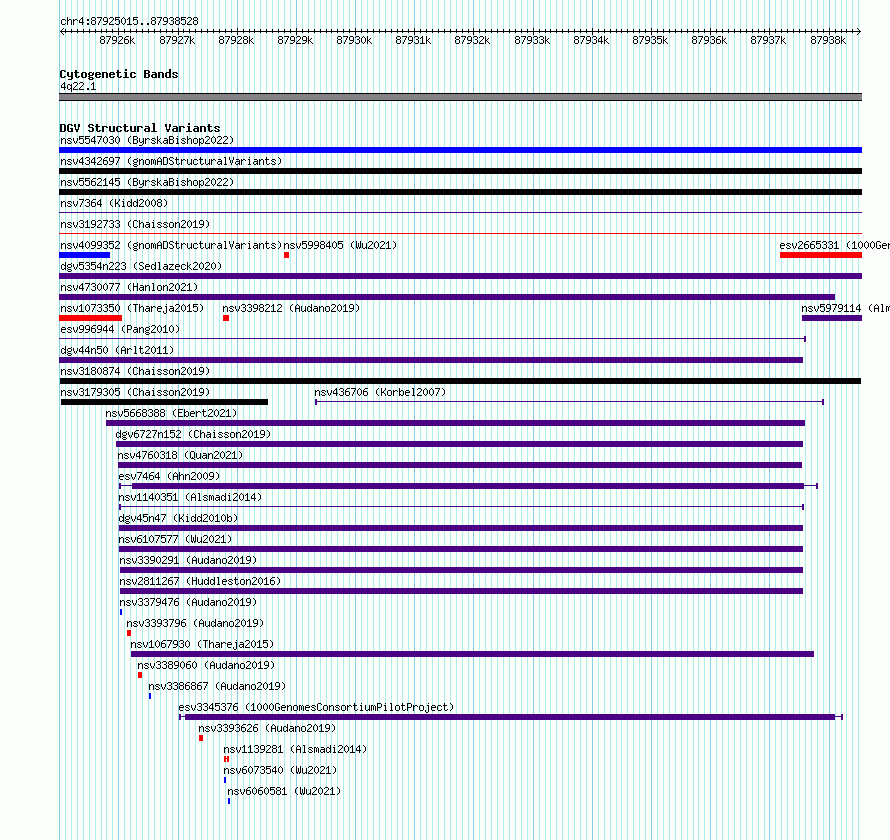Click the Cytogenetic Bands track title
This screenshot has width=890, height=840.
coord(119,74)
